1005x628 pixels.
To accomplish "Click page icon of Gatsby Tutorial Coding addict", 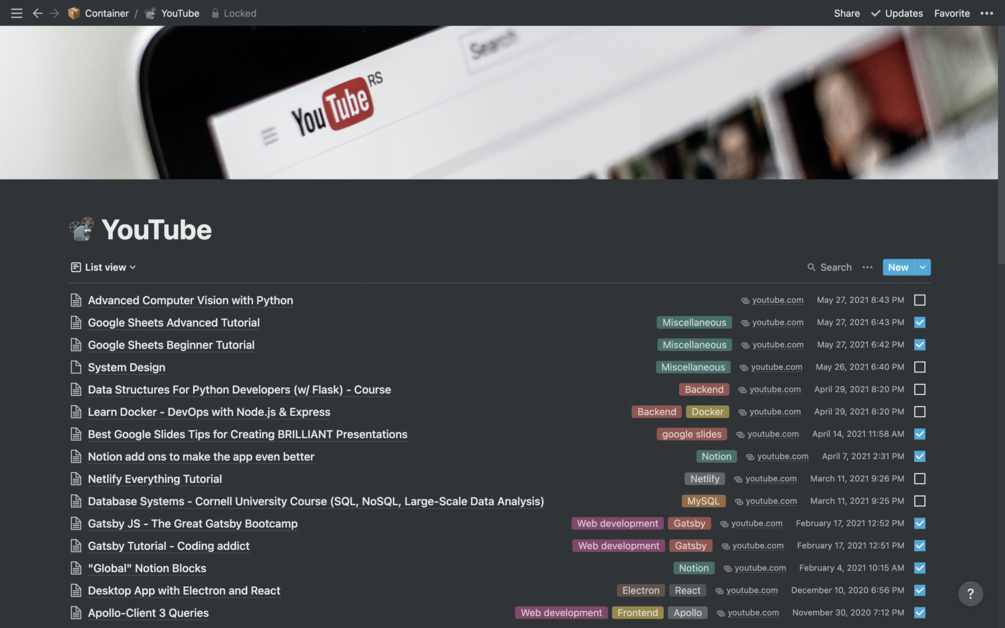I will click(x=76, y=546).
